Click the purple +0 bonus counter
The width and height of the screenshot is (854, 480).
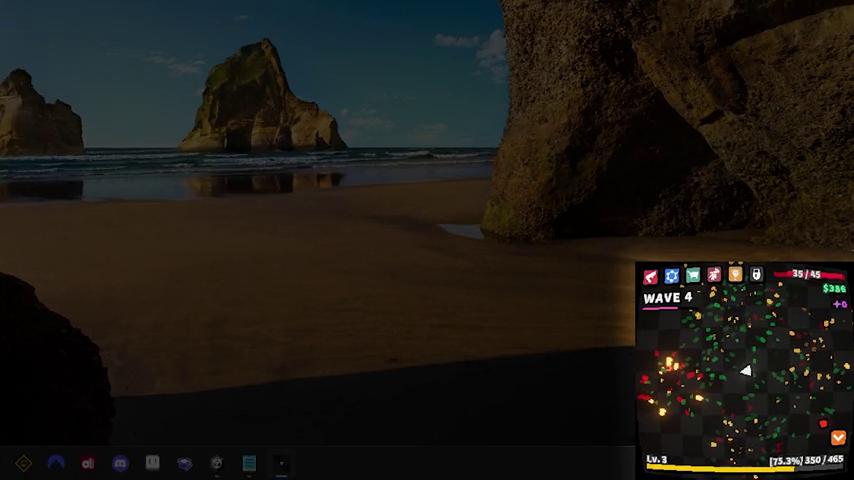(x=839, y=303)
